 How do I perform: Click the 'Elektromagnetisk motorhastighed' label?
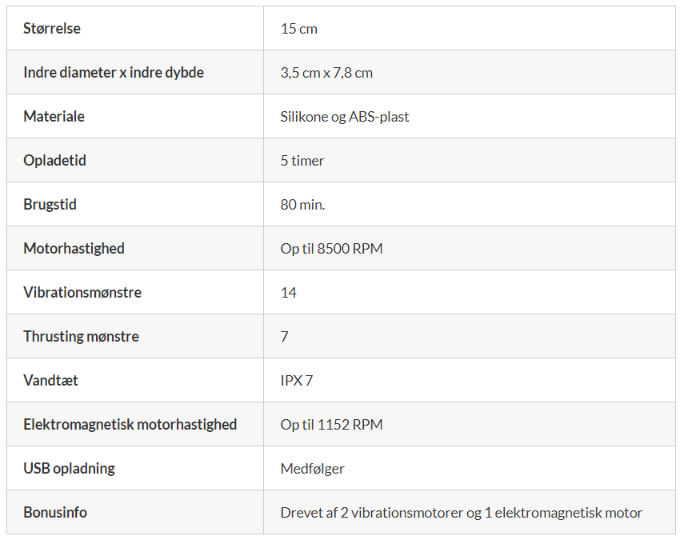point(130,424)
